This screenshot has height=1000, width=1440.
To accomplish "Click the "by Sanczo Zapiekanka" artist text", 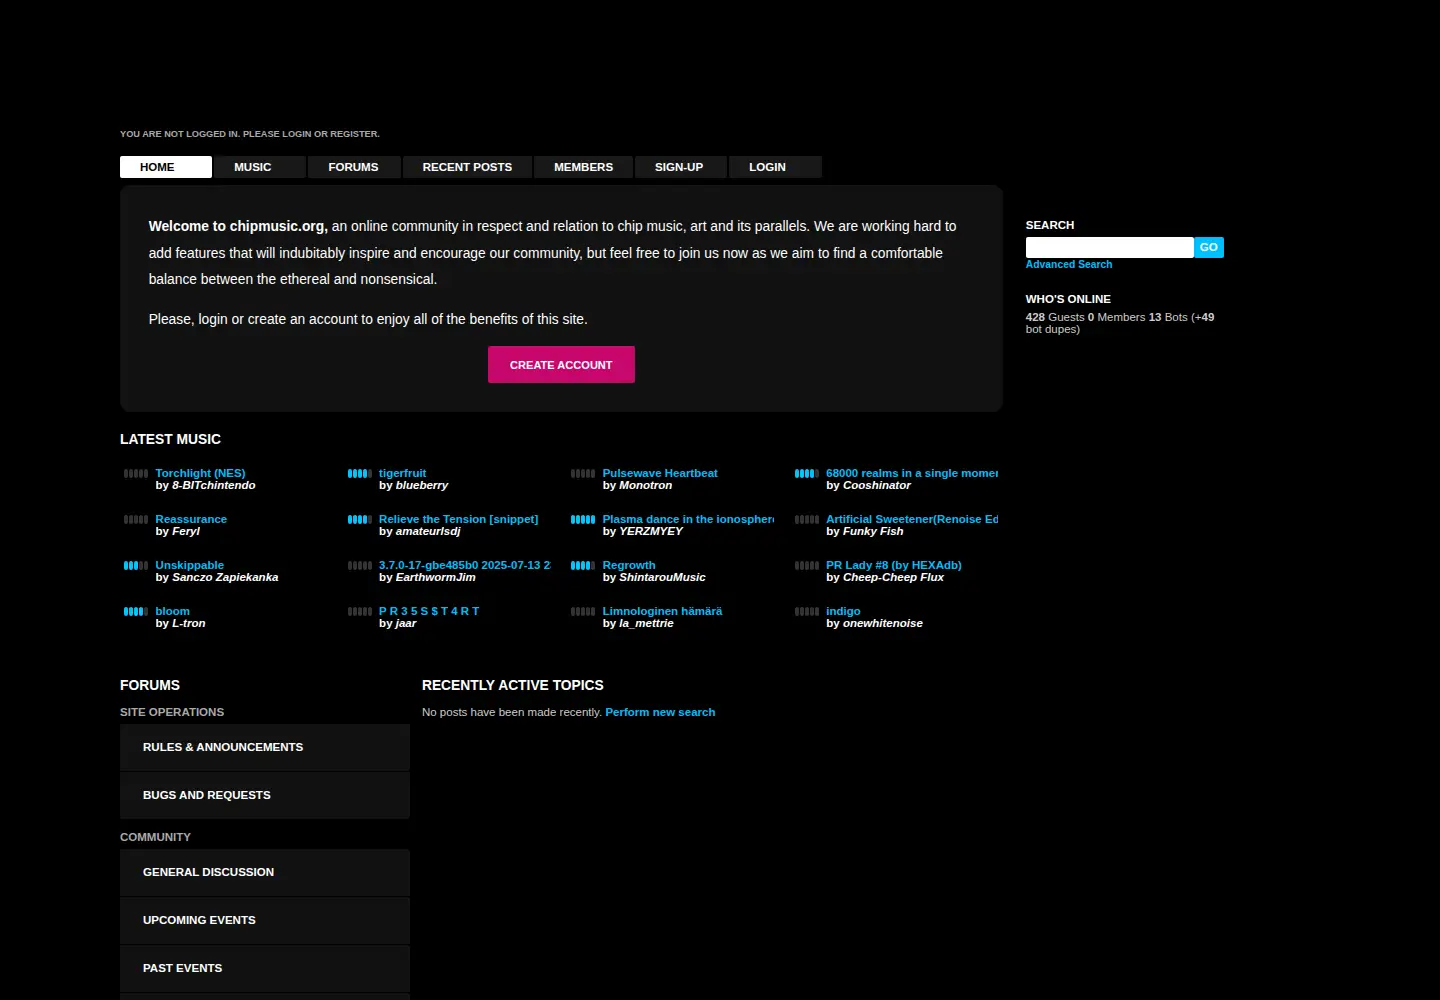I will click(x=217, y=578).
